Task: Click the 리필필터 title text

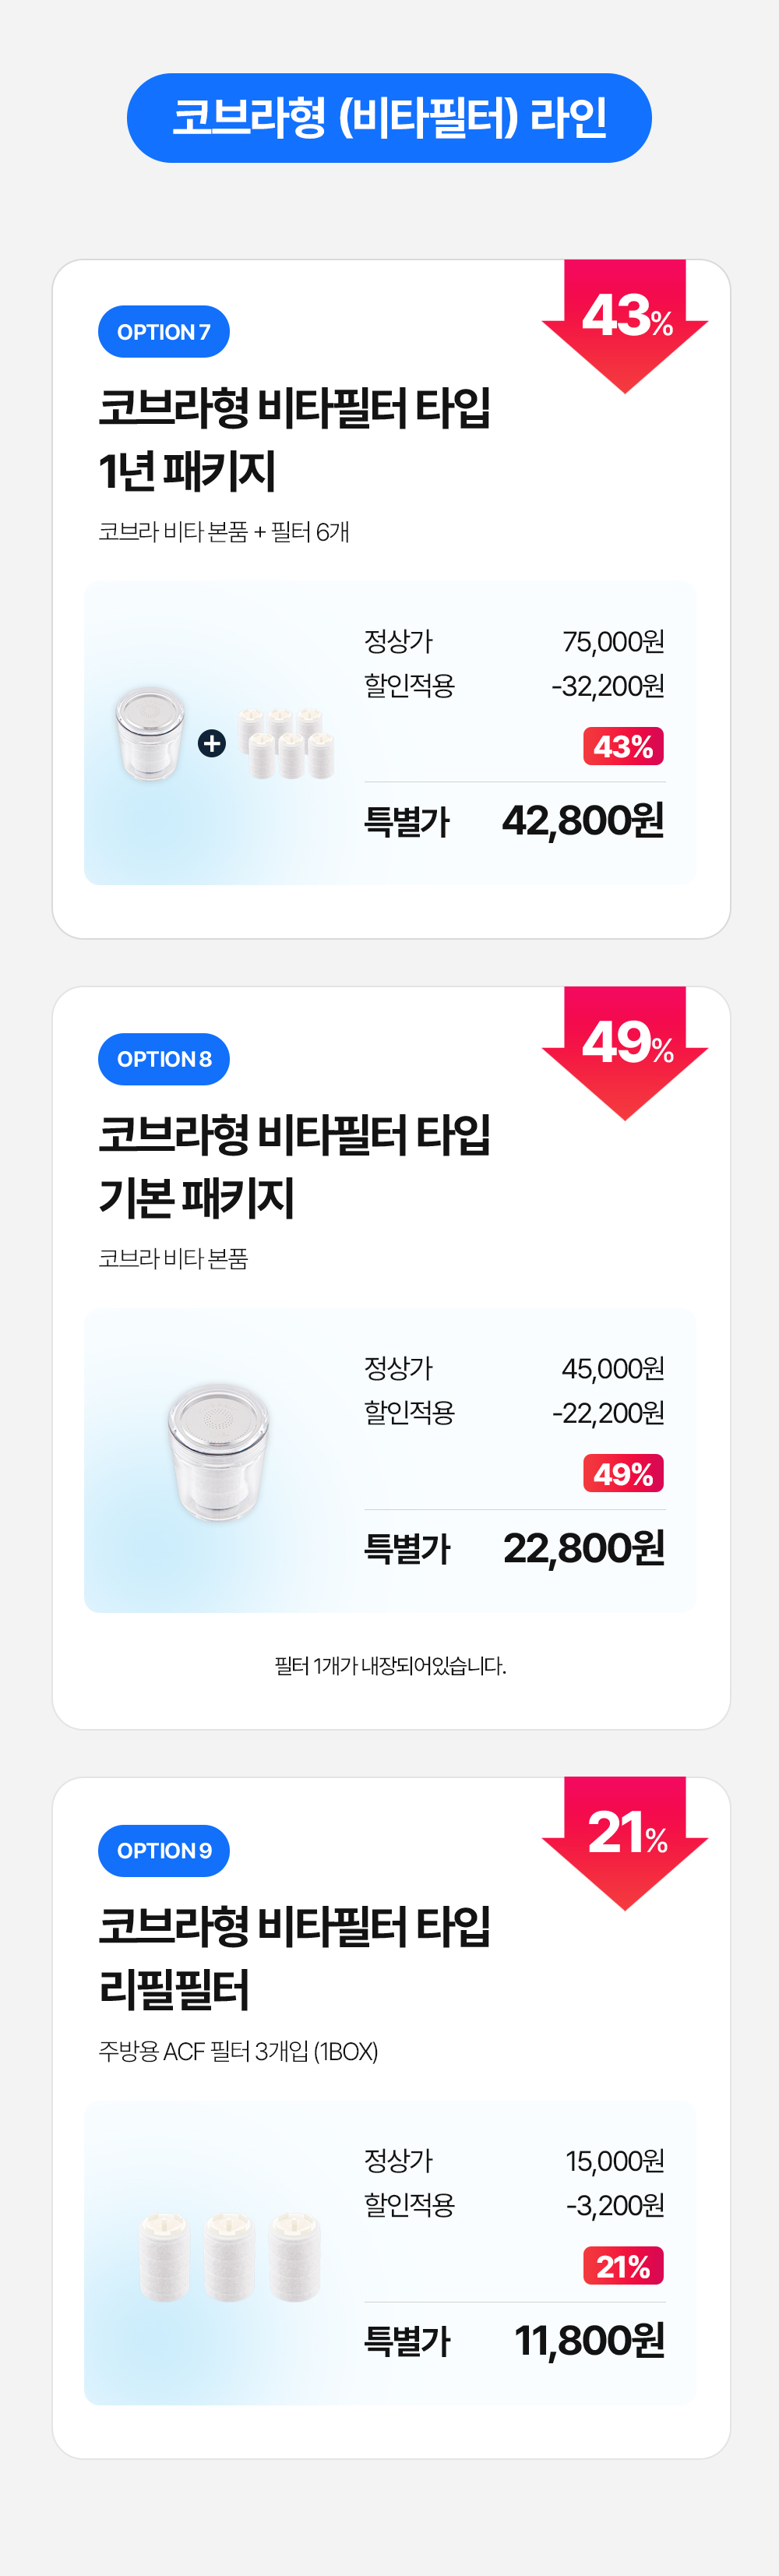Action: pos(174,1989)
